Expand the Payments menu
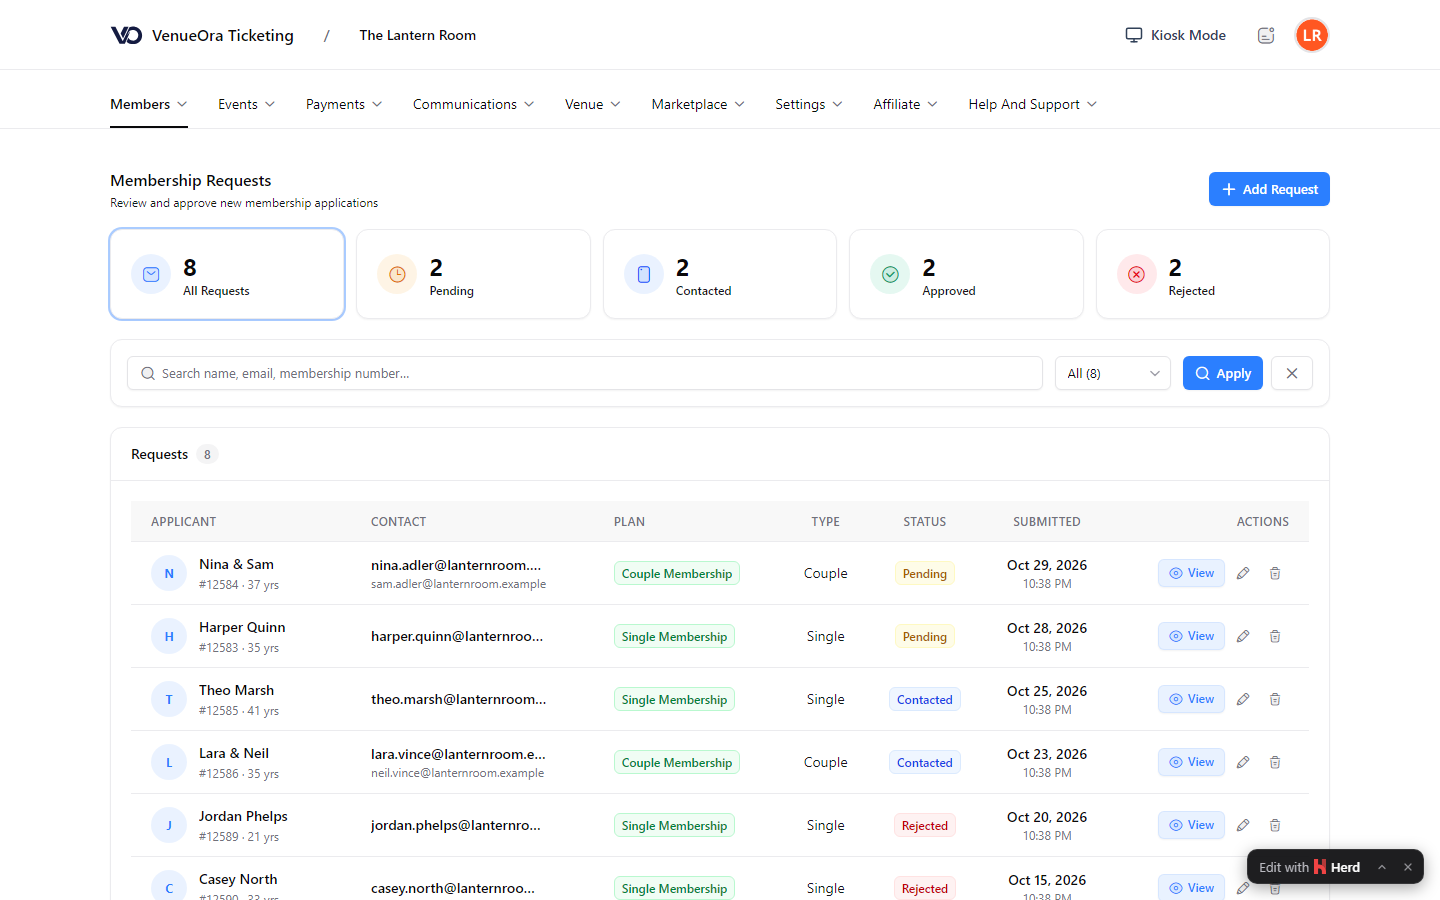Viewport: 1440px width, 900px height. [x=344, y=104]
